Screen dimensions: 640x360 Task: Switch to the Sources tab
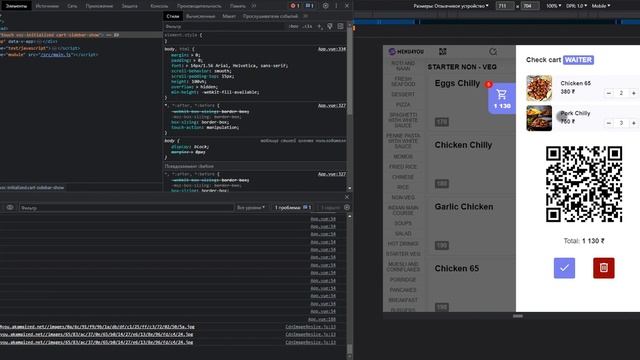(x=47, y=6)
